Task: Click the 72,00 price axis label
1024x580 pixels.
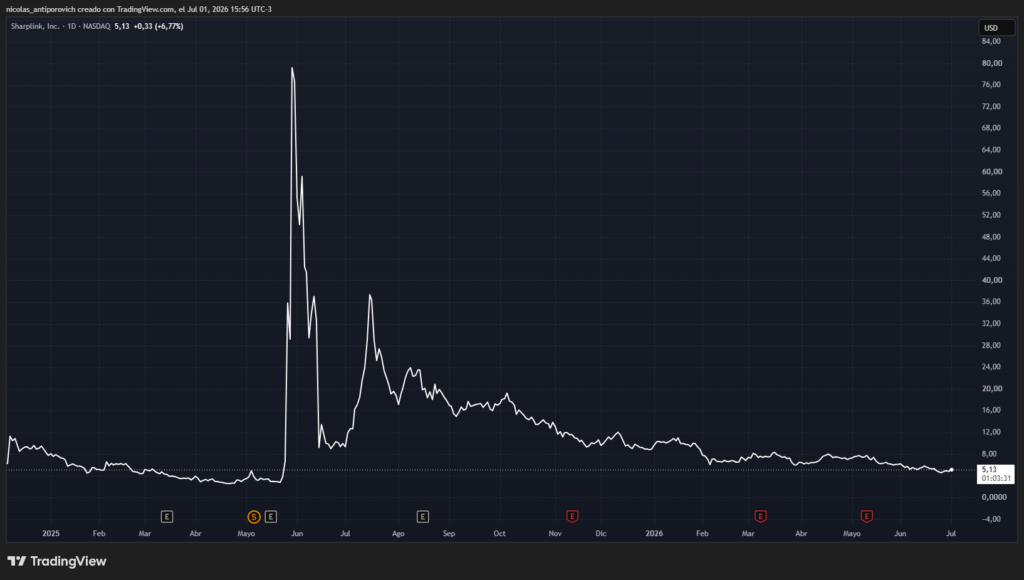Action: pyautogui.click(x=991, y=106)
